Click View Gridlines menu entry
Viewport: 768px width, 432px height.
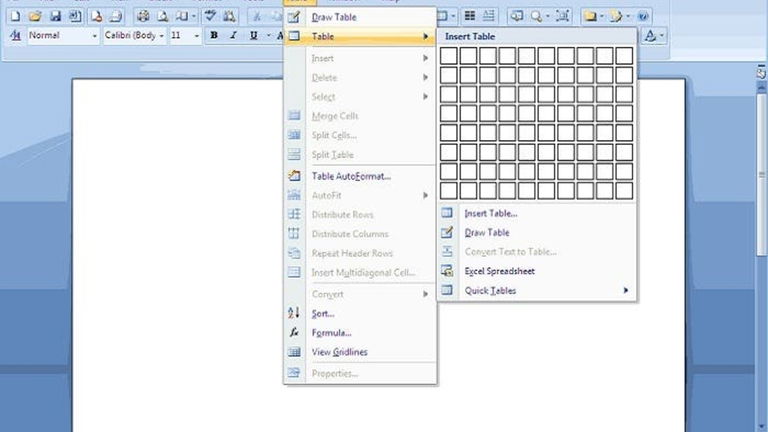339,352
